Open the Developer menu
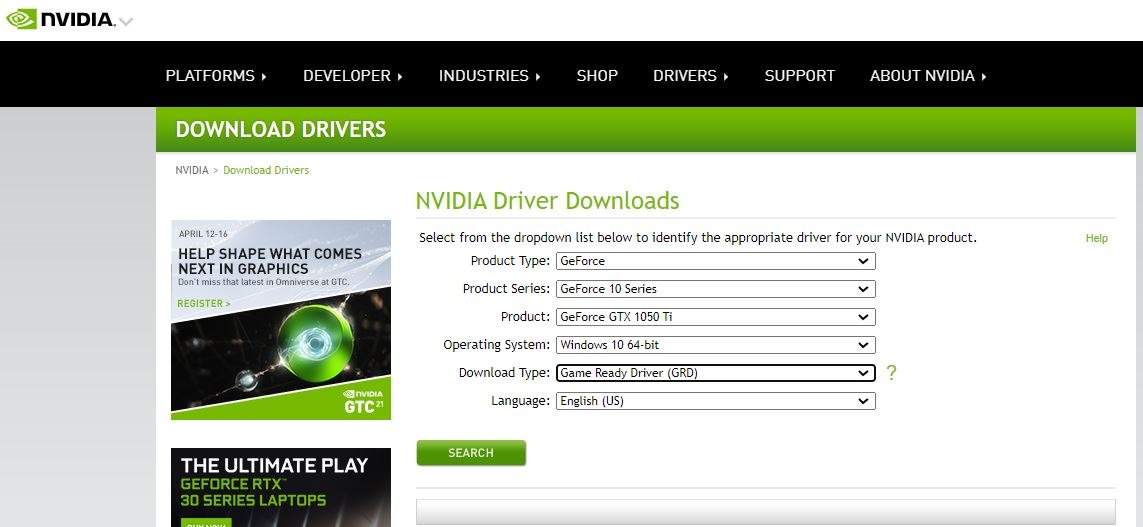The image size is (1143, 527). pos(352,76)
